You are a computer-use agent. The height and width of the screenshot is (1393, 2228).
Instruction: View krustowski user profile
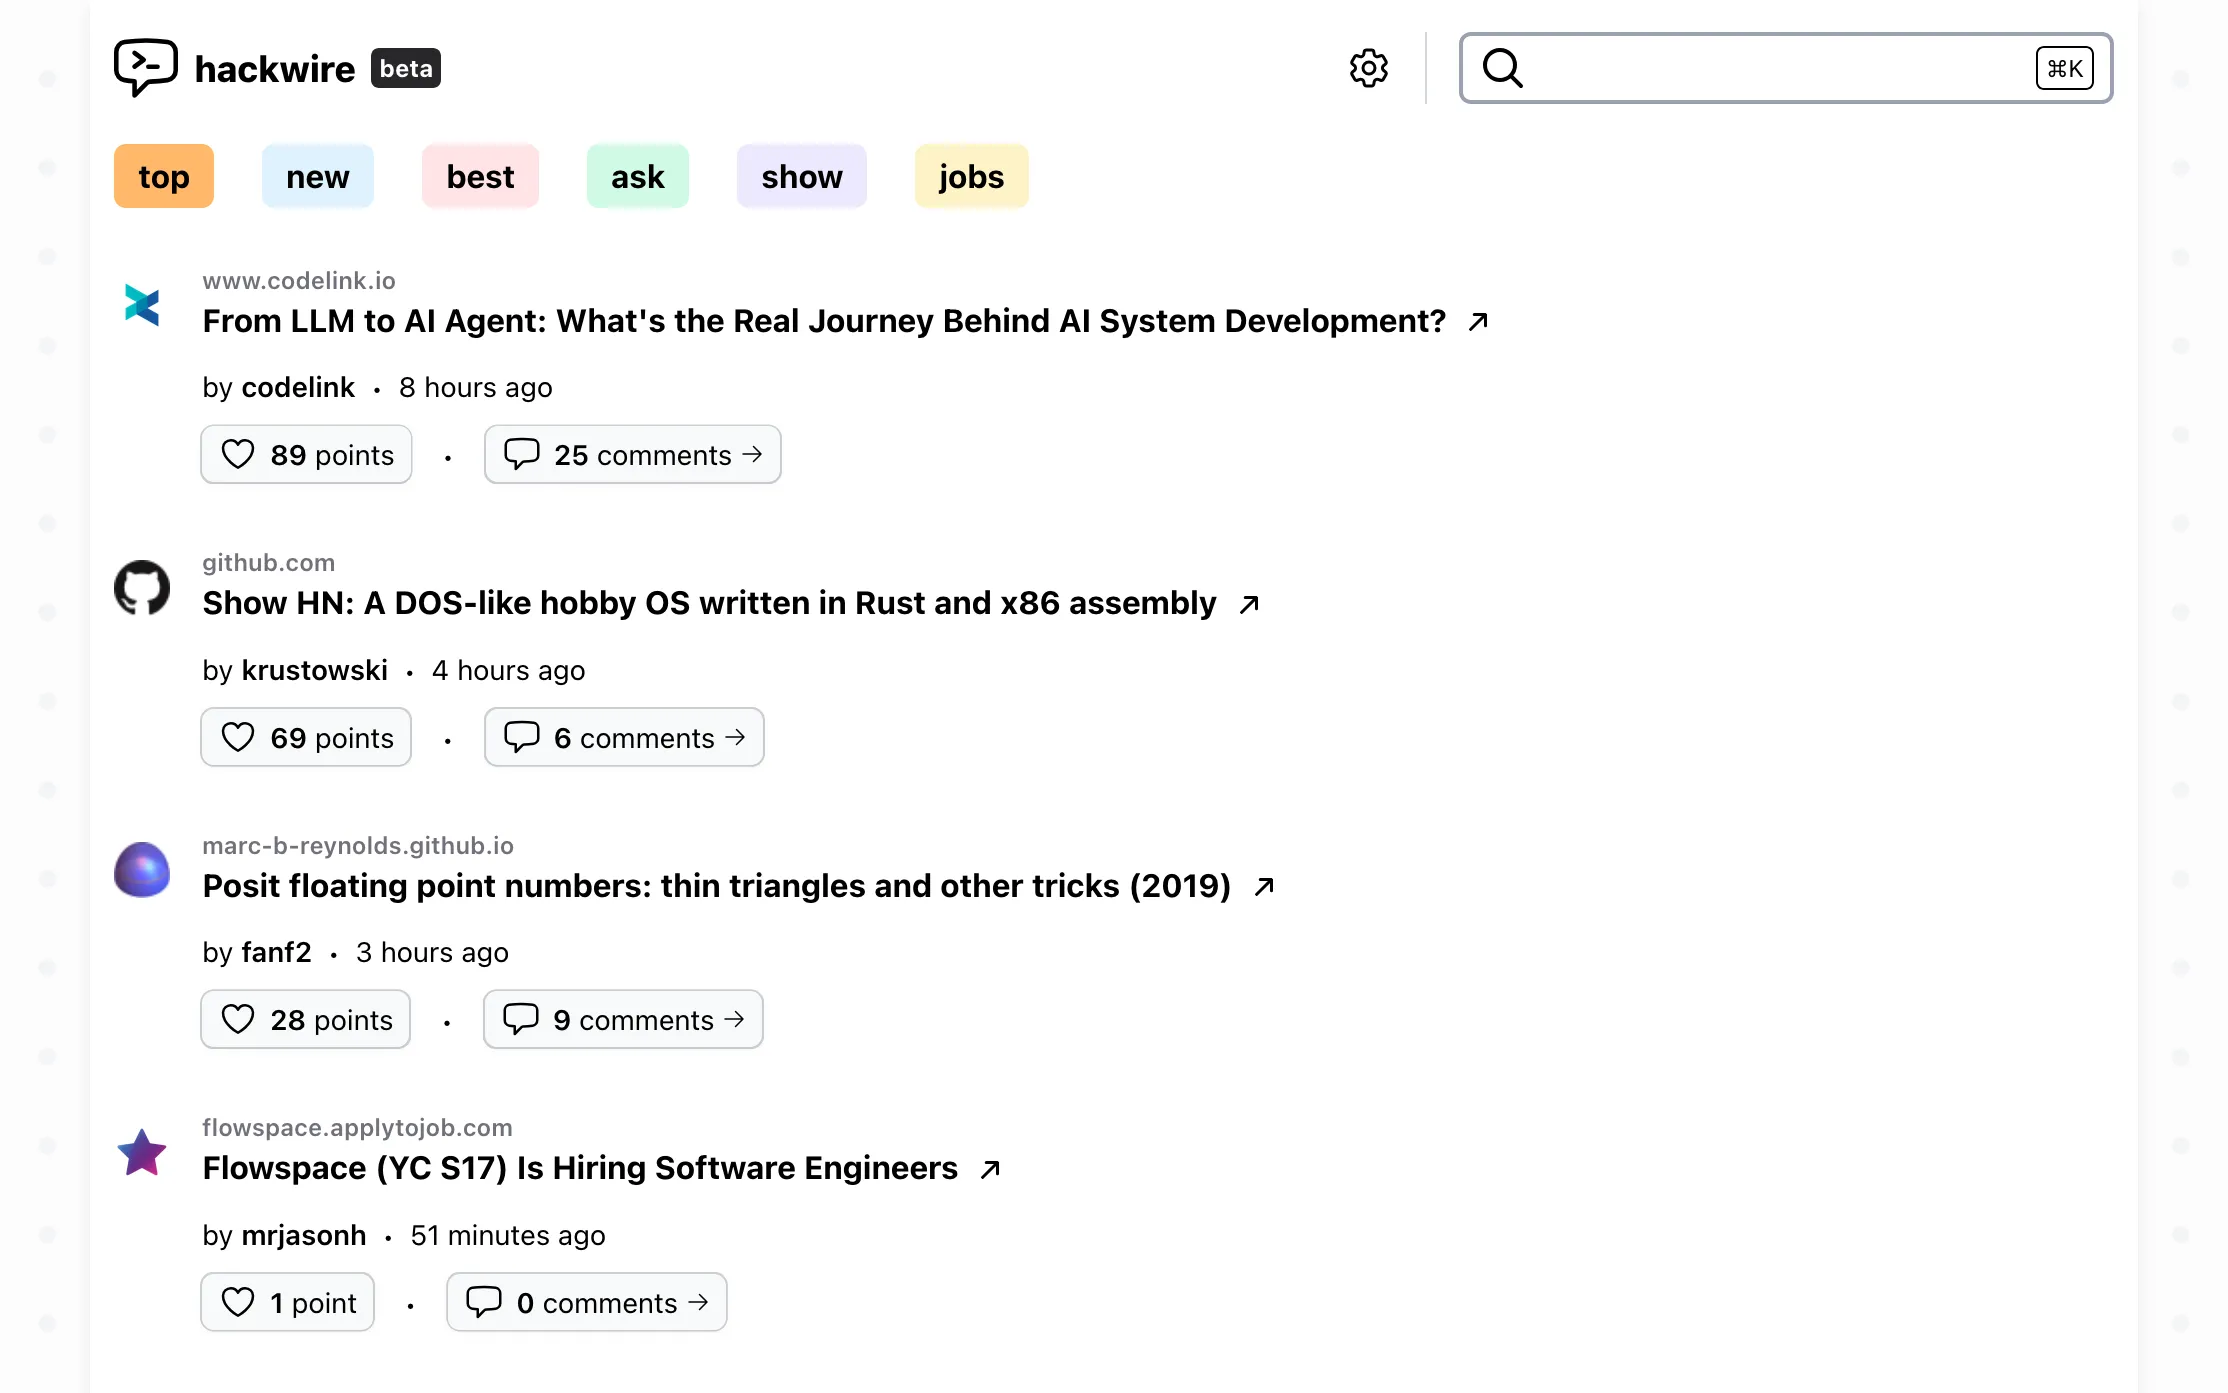[314, 670]
